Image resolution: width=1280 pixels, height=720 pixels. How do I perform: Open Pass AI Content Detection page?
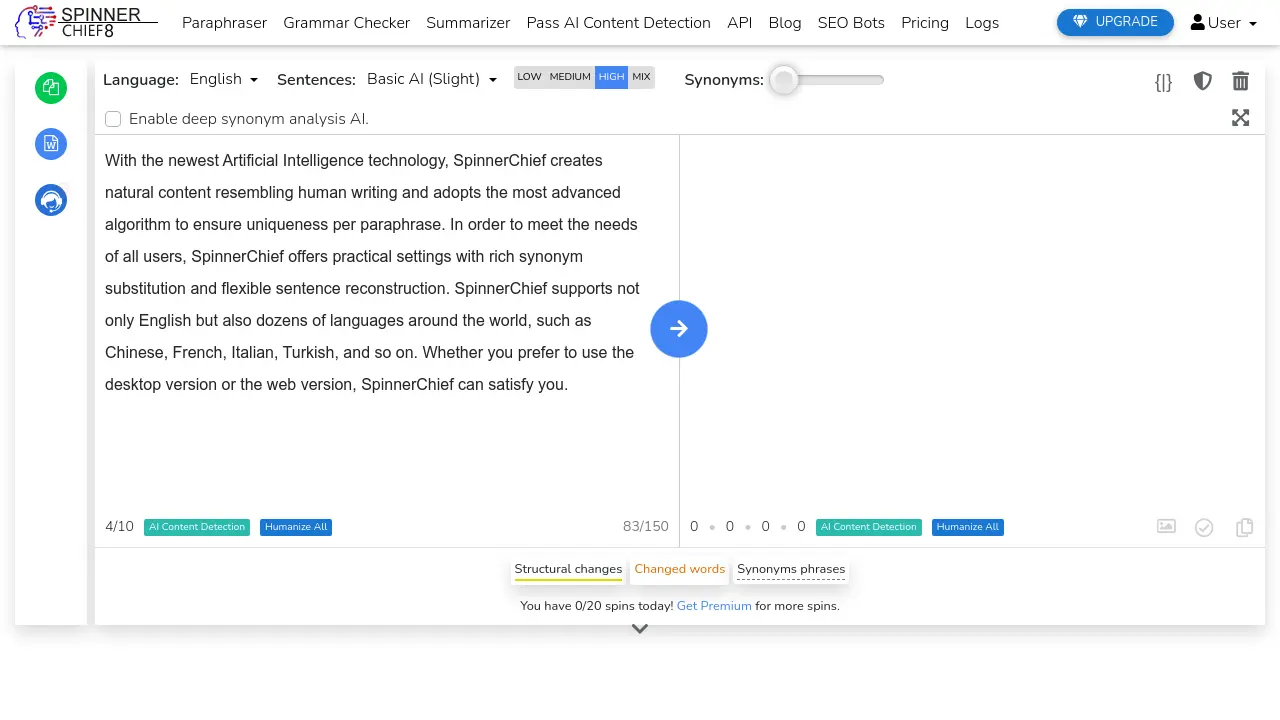(619, 22)
